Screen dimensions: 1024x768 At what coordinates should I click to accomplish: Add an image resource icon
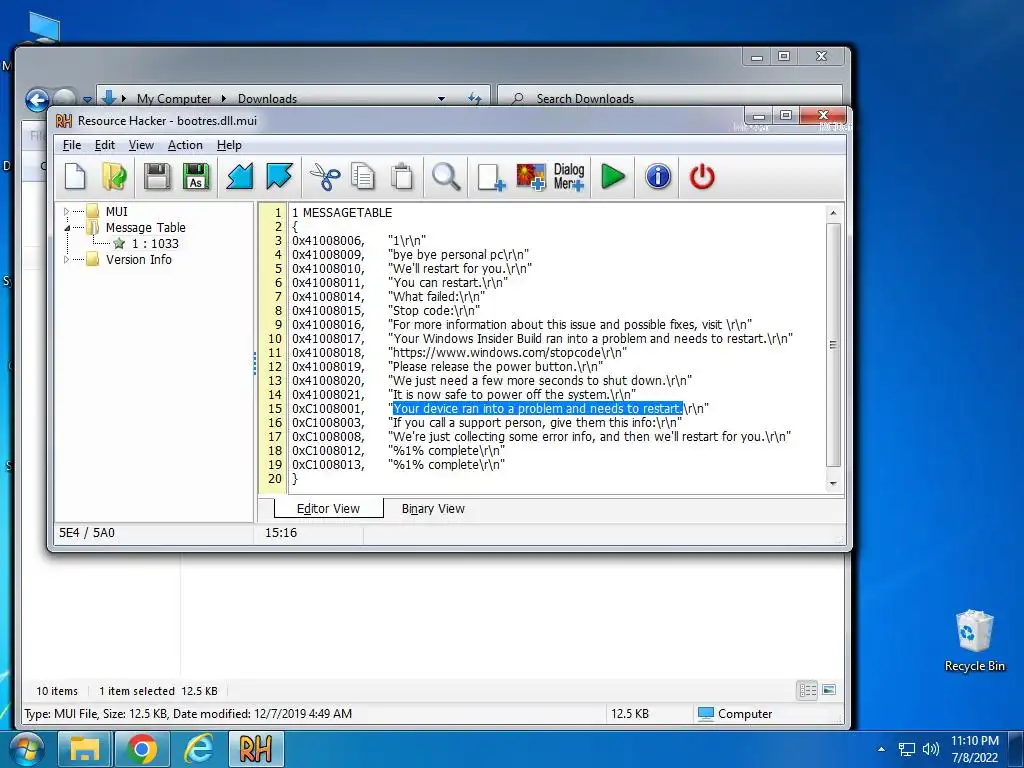click(x=531, y=176)
